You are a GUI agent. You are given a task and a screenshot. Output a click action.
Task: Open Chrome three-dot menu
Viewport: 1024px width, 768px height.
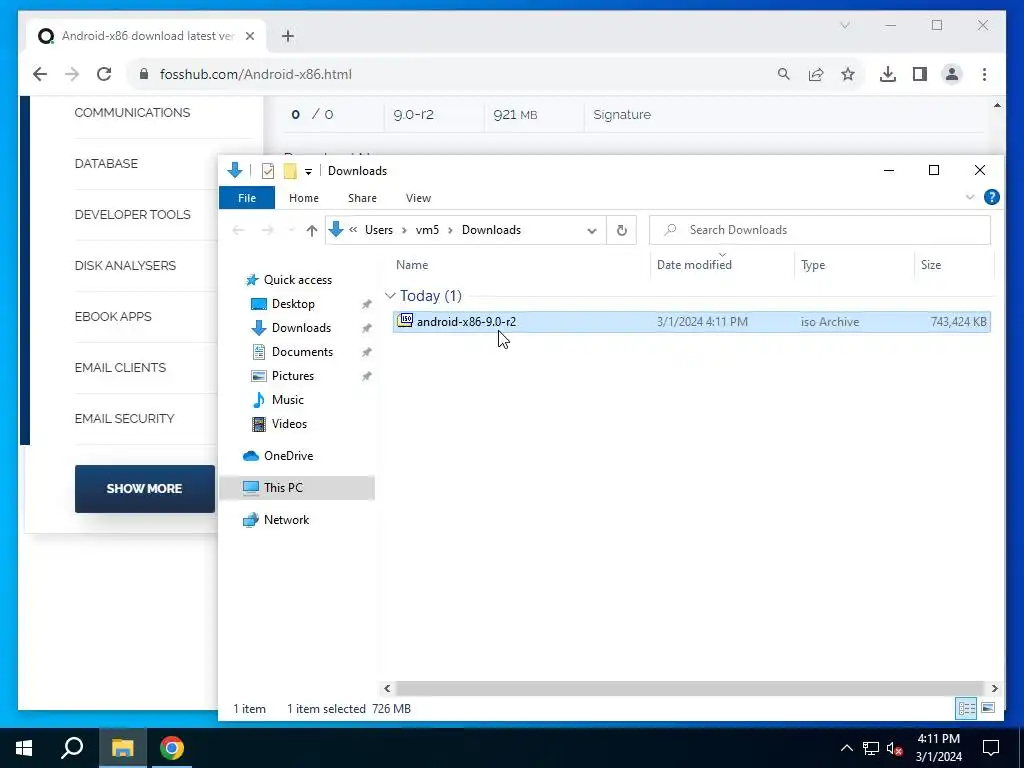tap(984, 74)
